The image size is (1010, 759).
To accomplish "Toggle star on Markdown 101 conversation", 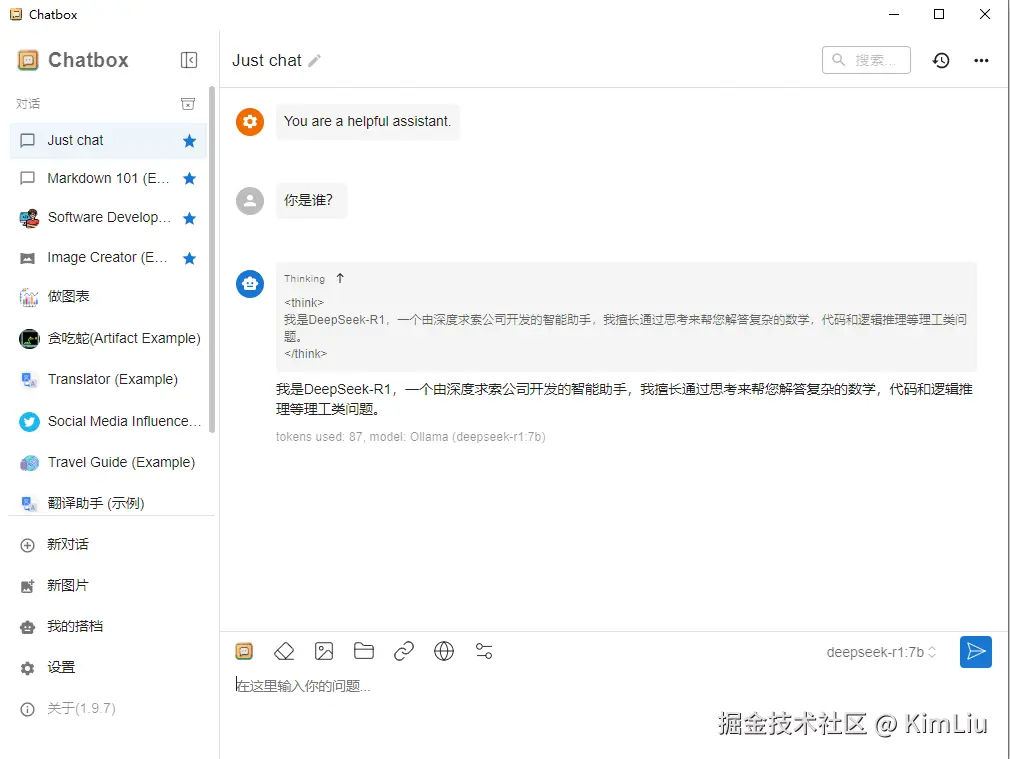I will pyautogui.click(x=189, y=178).
